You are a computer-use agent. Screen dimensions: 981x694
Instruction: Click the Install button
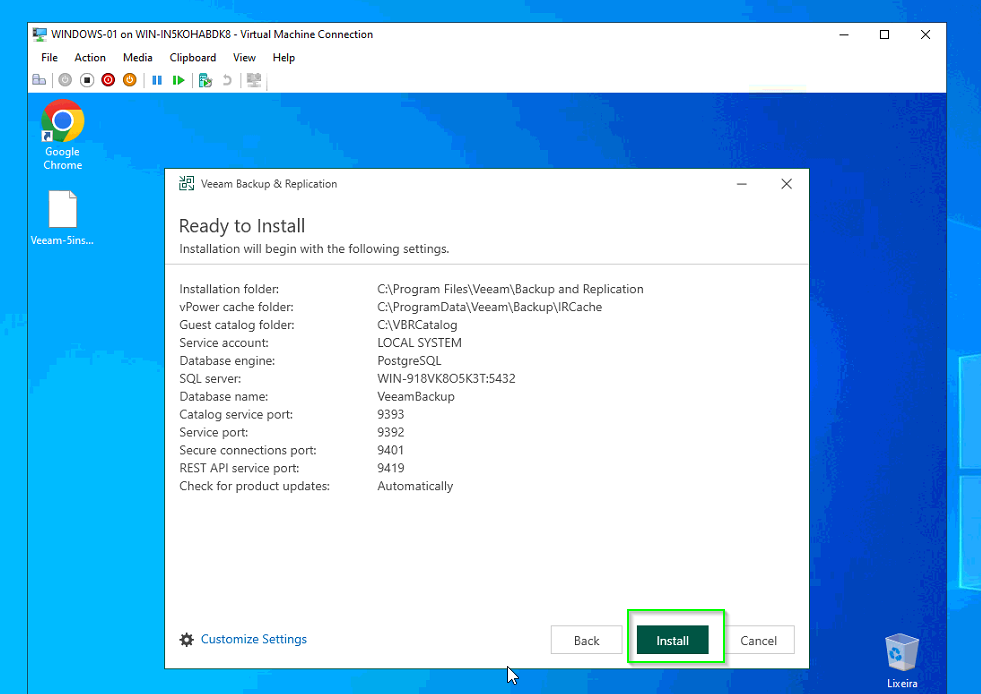(x=673, y=640)
